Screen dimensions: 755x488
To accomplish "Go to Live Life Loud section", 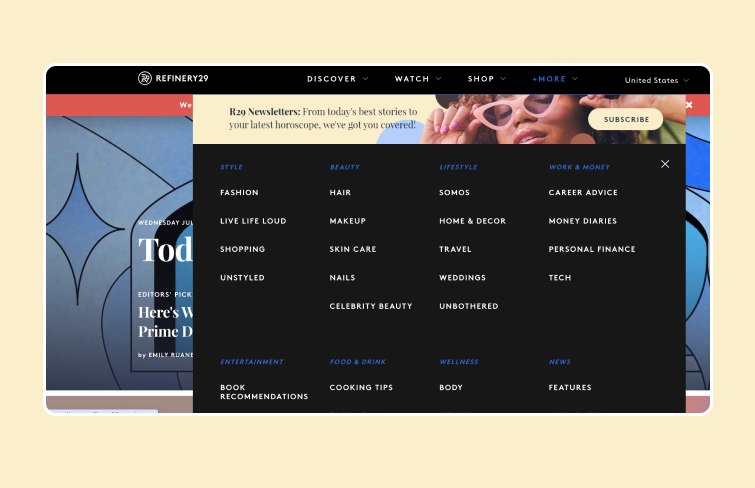I will pos(253,221).
